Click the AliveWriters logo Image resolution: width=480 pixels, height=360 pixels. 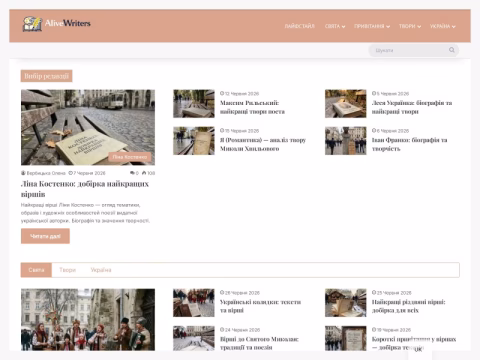[57, 24]
